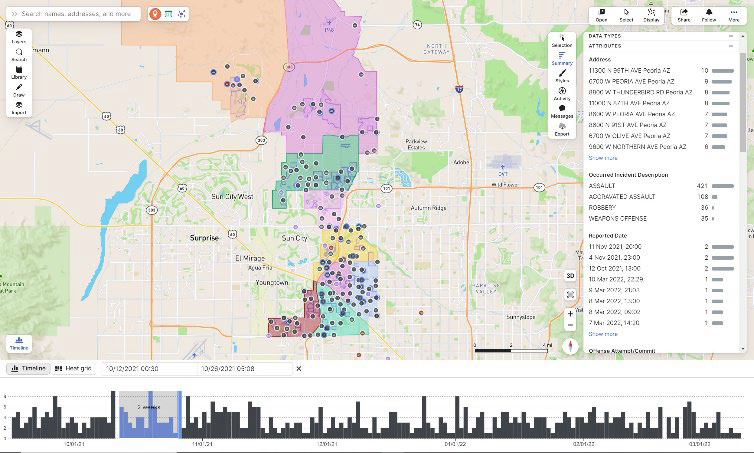
Task: Click Show more under Address list
Action: tap(603, 158)
